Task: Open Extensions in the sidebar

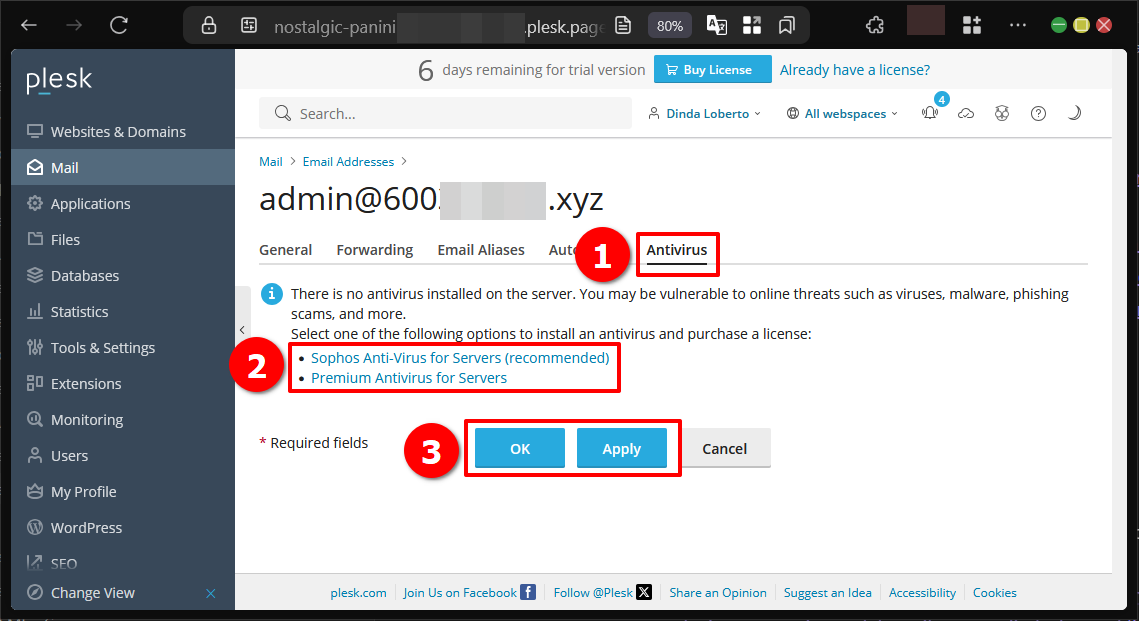Action: coord(86,384)
